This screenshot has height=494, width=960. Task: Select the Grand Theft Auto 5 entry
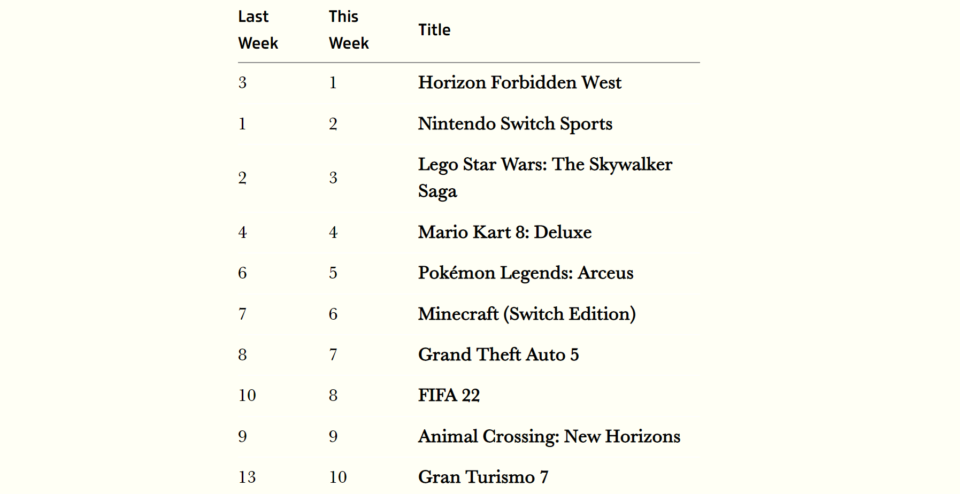(498, 355)
